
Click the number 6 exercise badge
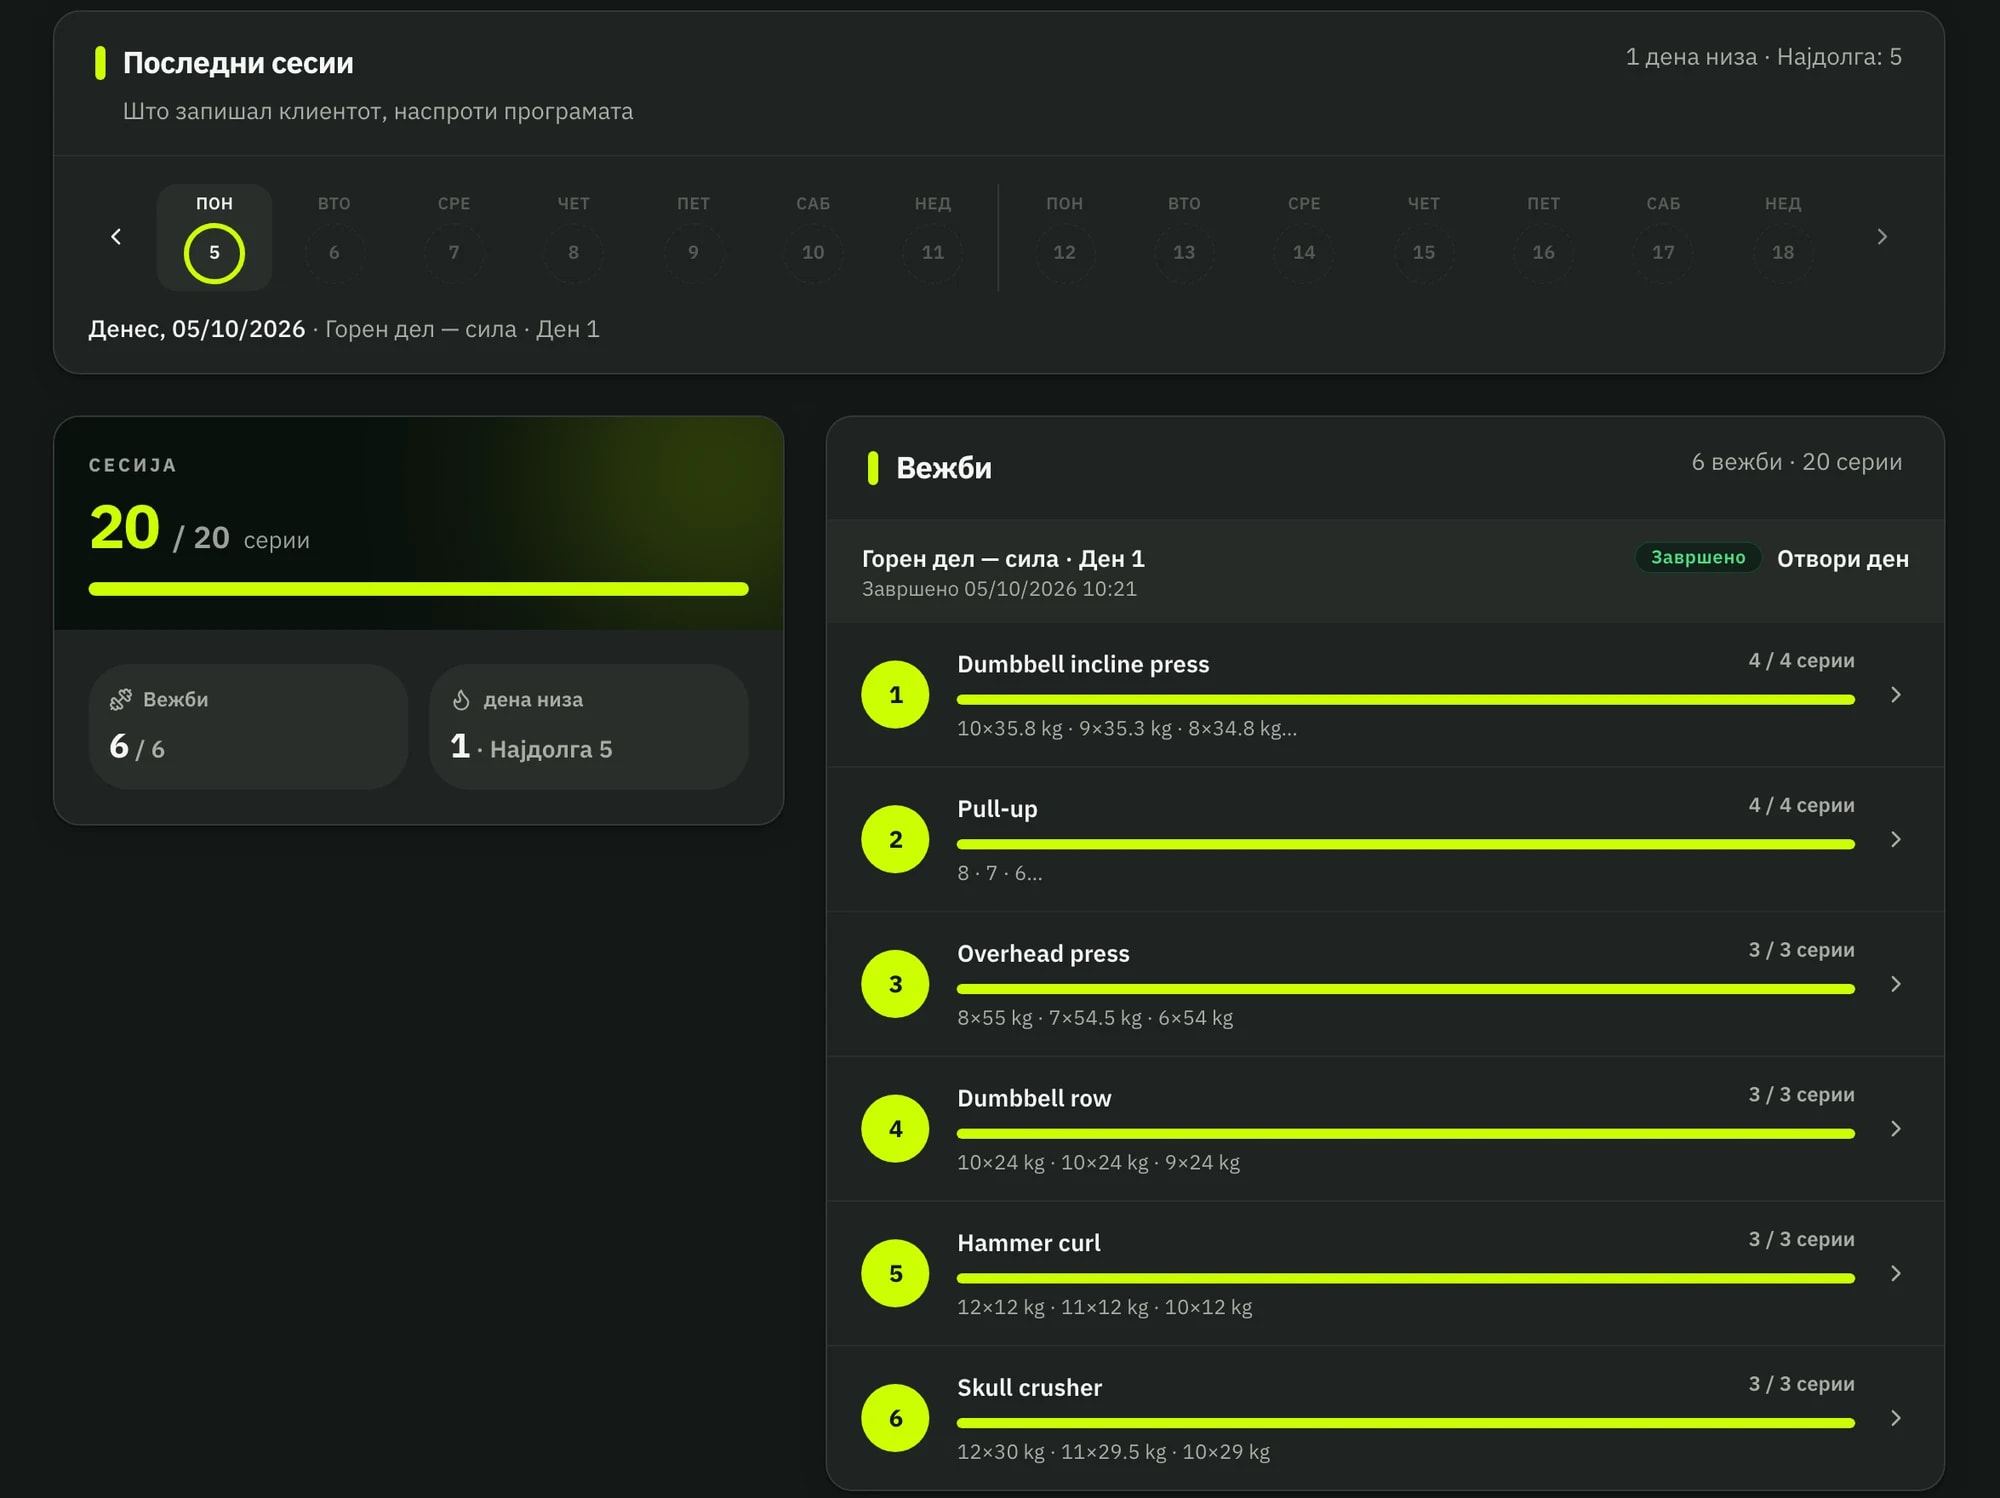pyautogui.click(x=895, y=1418)
